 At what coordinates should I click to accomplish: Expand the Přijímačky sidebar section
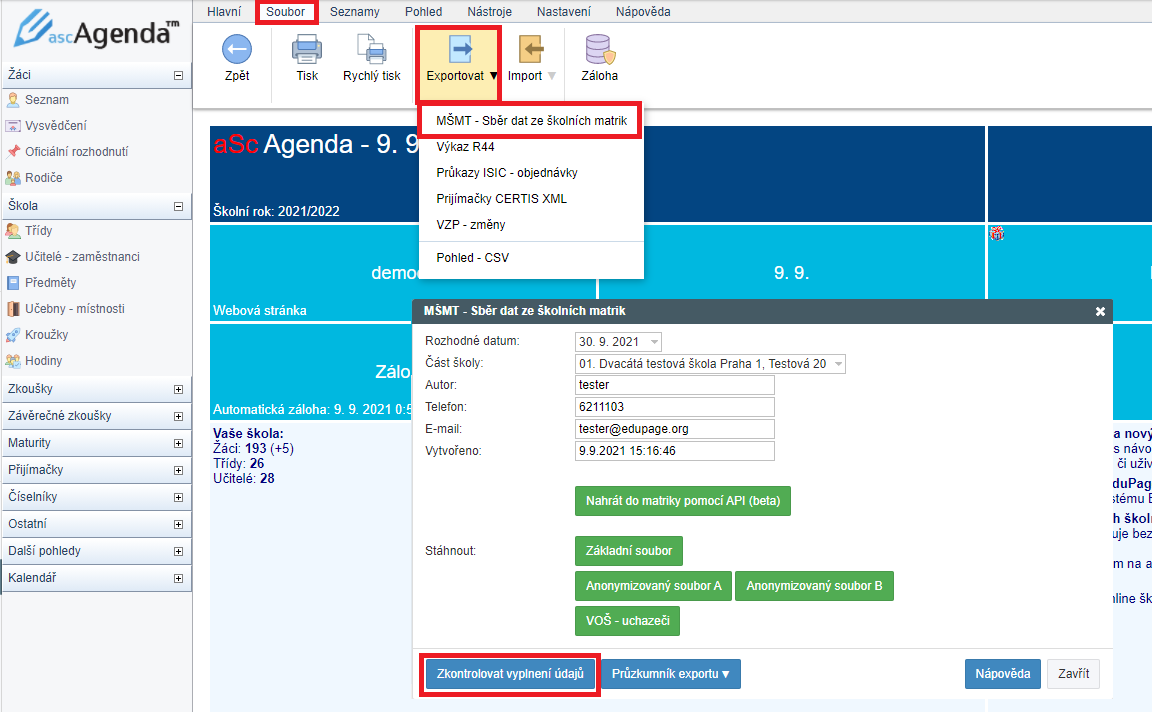point(178,470)
